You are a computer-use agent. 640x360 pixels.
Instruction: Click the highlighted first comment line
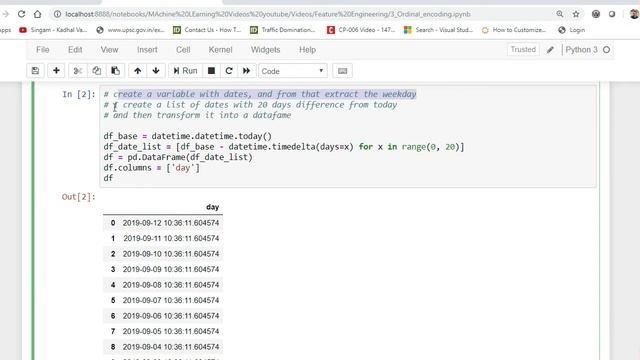tap(260, 94)
